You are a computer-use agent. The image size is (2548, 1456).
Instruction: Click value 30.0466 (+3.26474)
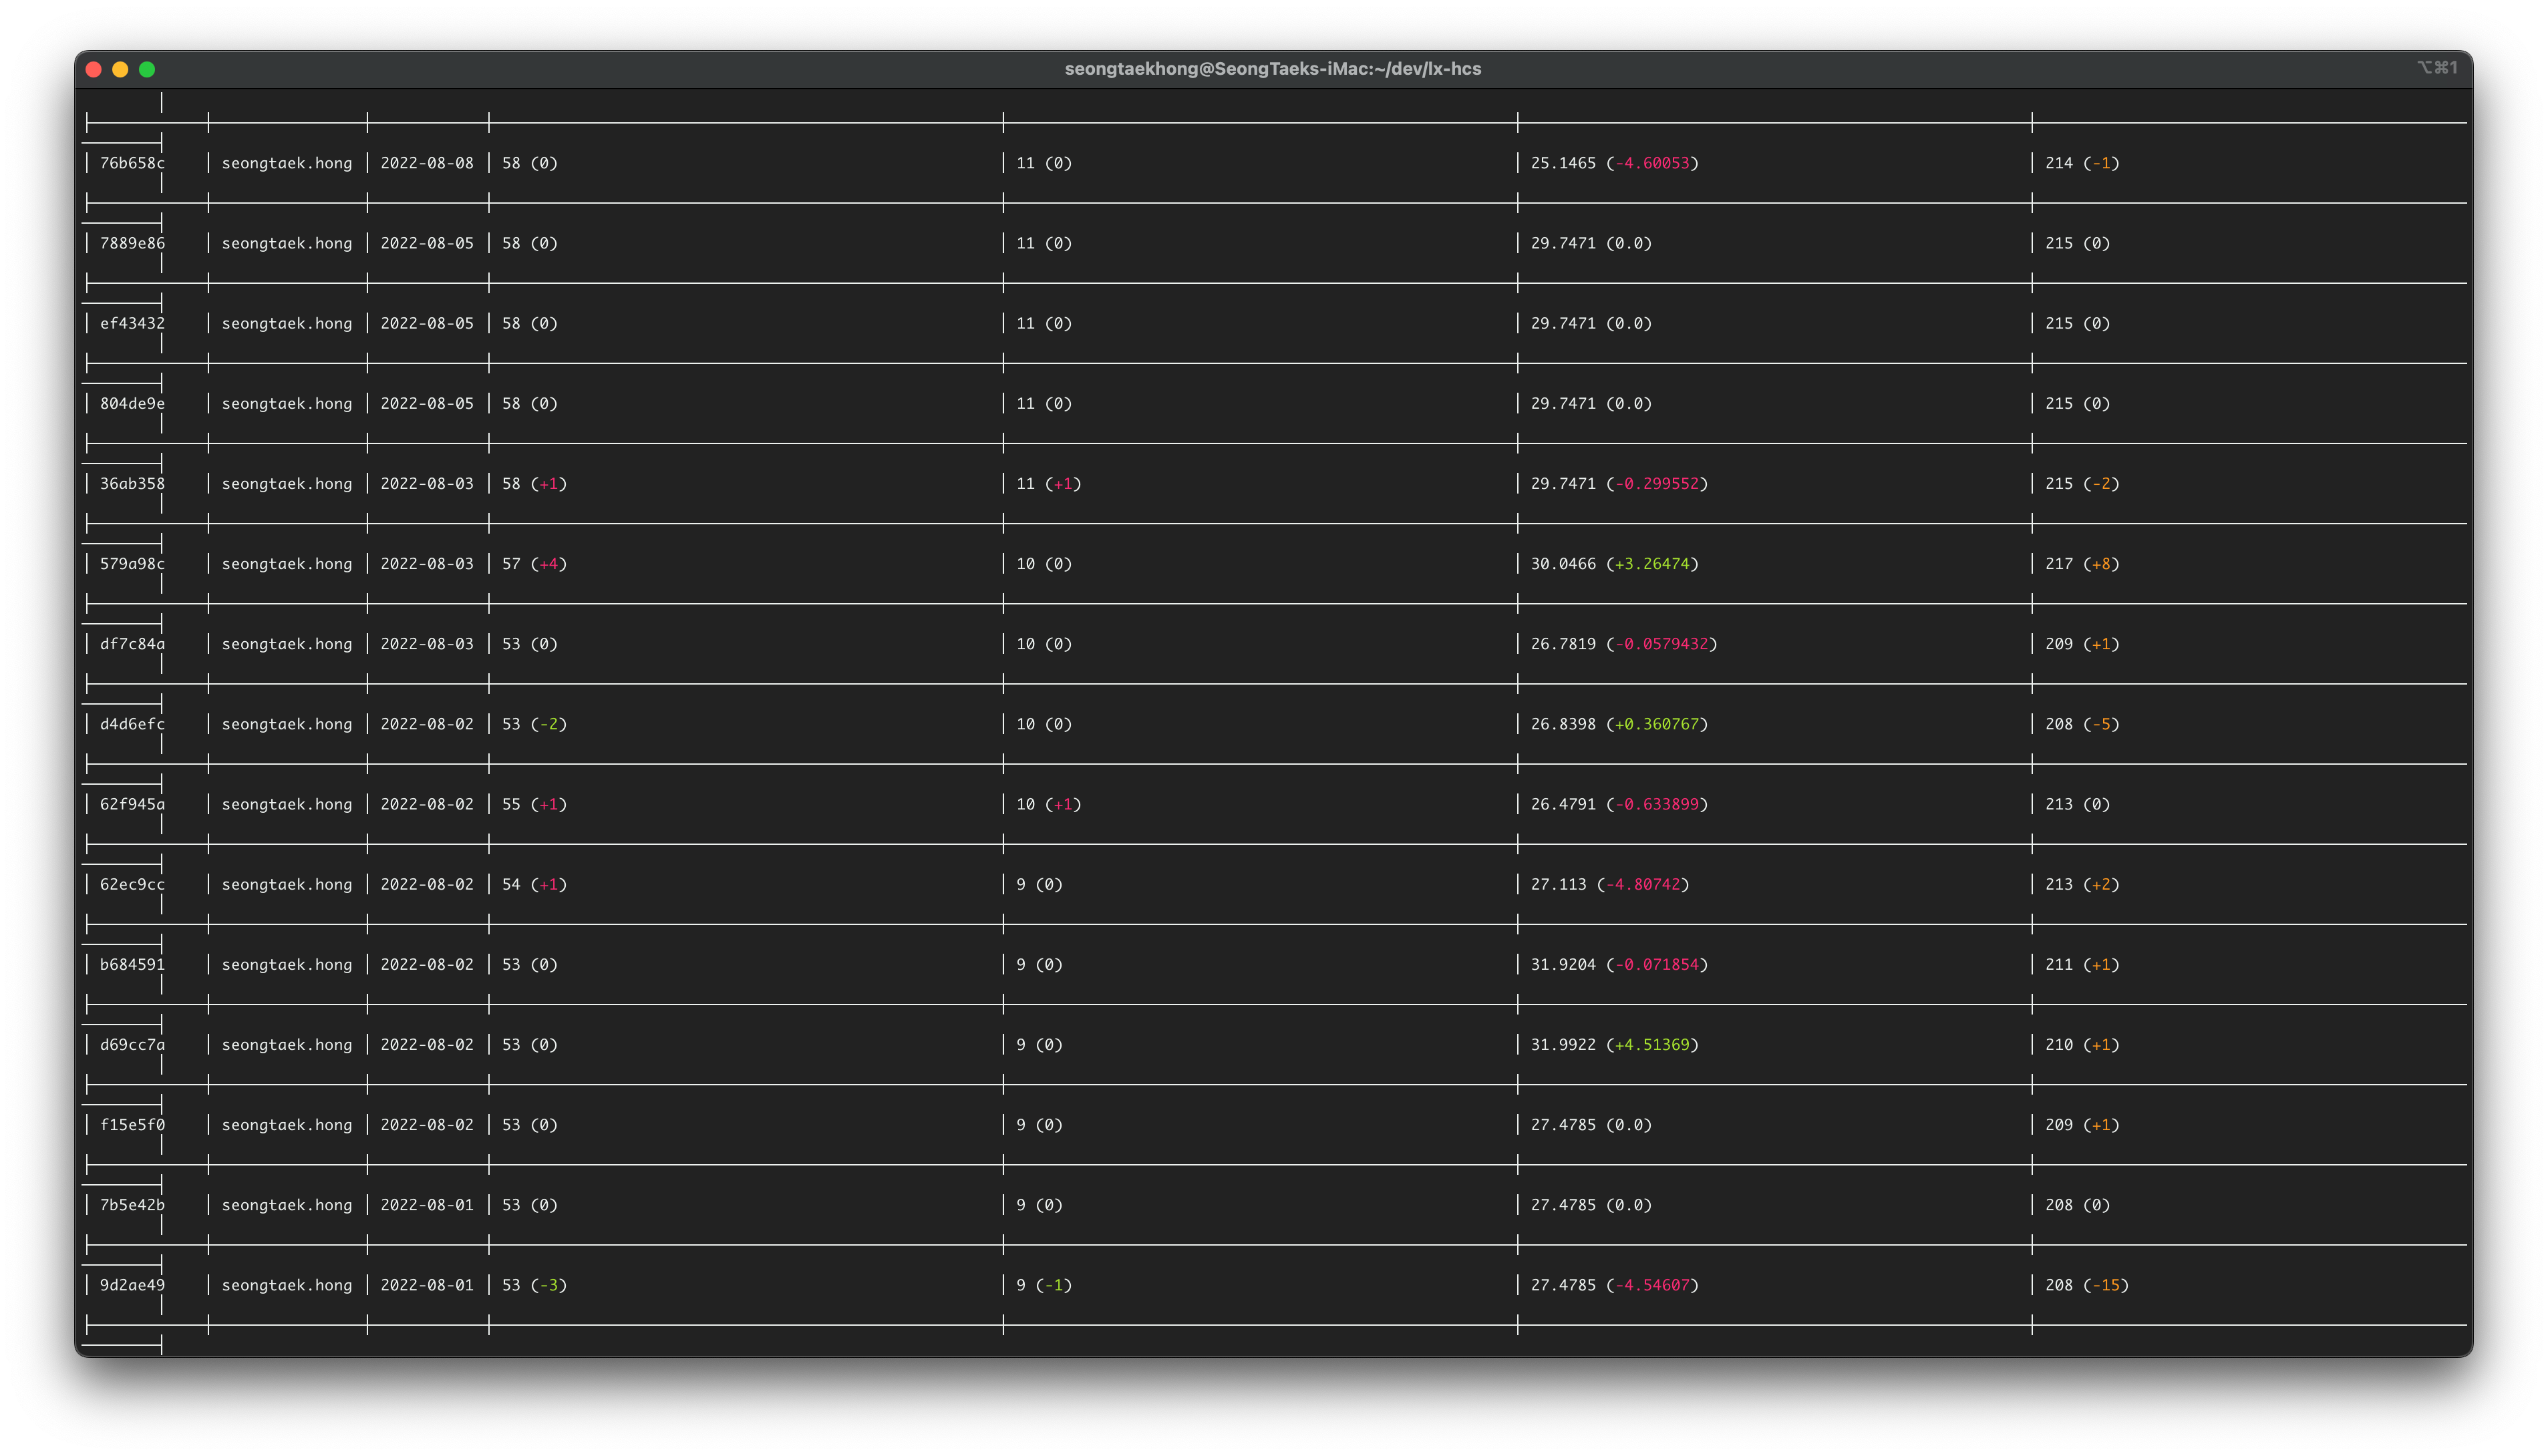[1614, 564]
